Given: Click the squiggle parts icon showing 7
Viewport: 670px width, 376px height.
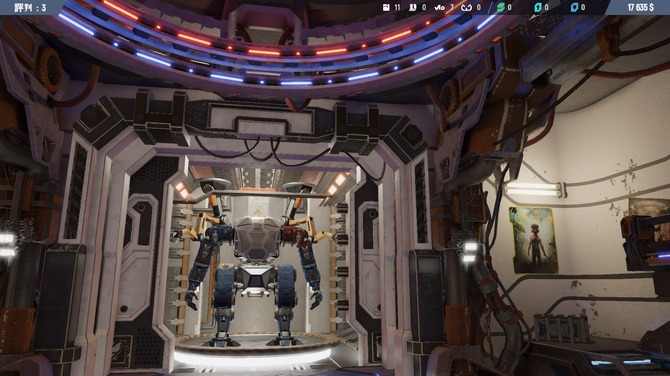Looking at the screenshot, I should point(439,7).
